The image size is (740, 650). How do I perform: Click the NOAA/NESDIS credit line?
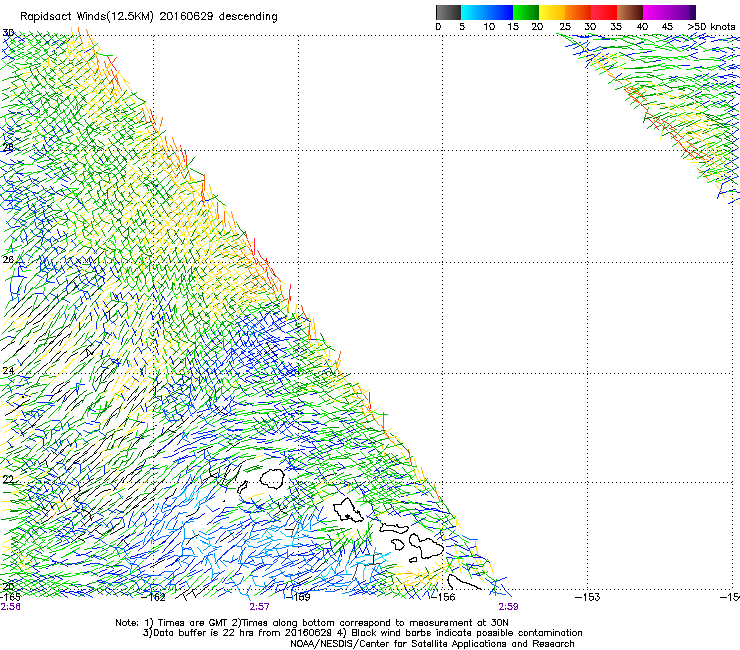tap(432, 644)
